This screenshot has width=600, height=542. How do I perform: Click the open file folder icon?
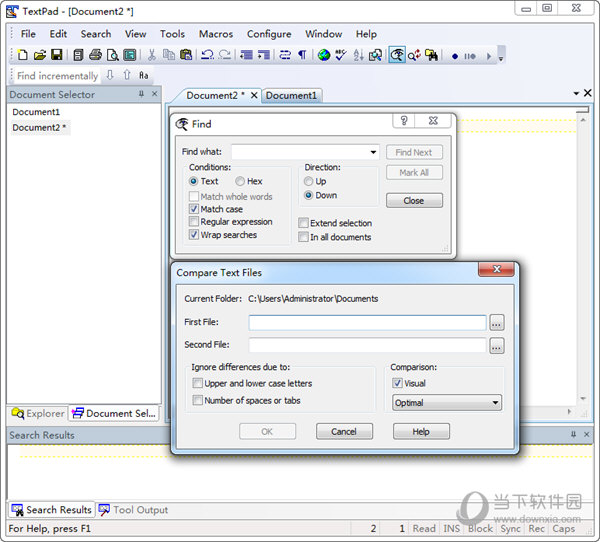pos(39,55)
